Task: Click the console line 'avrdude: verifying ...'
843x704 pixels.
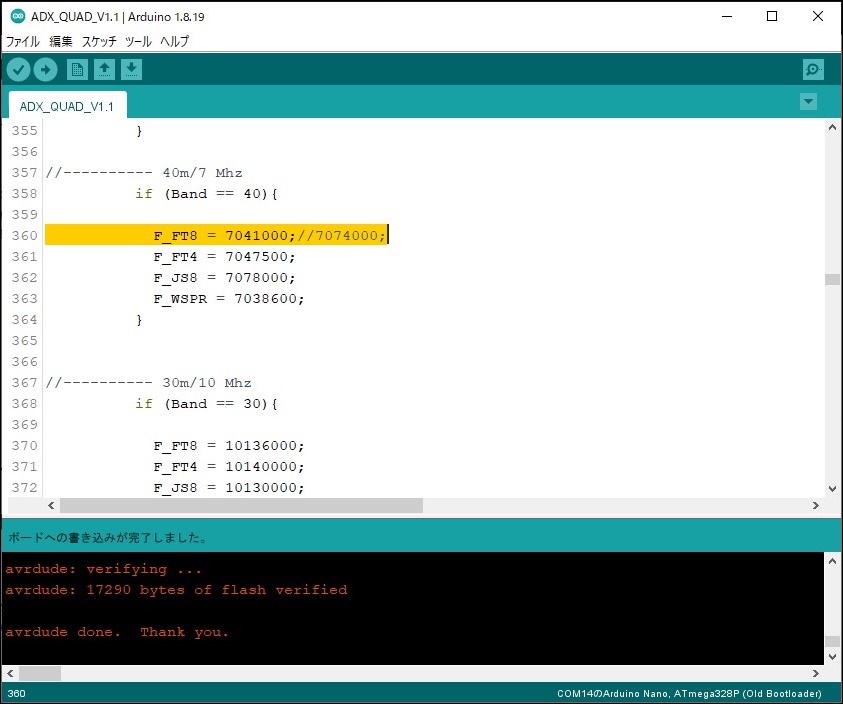Action: (x=104, y=569)
